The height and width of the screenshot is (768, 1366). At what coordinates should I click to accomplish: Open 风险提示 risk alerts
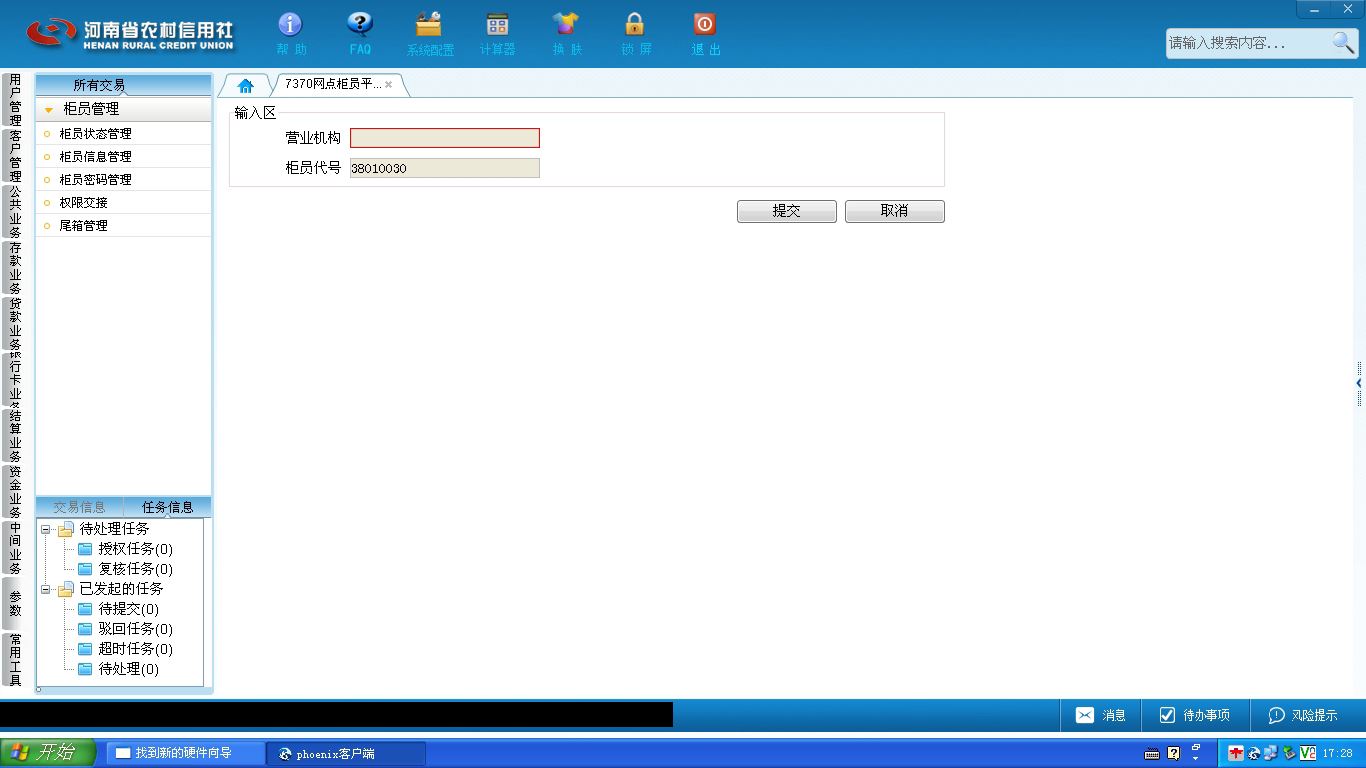1303,715
